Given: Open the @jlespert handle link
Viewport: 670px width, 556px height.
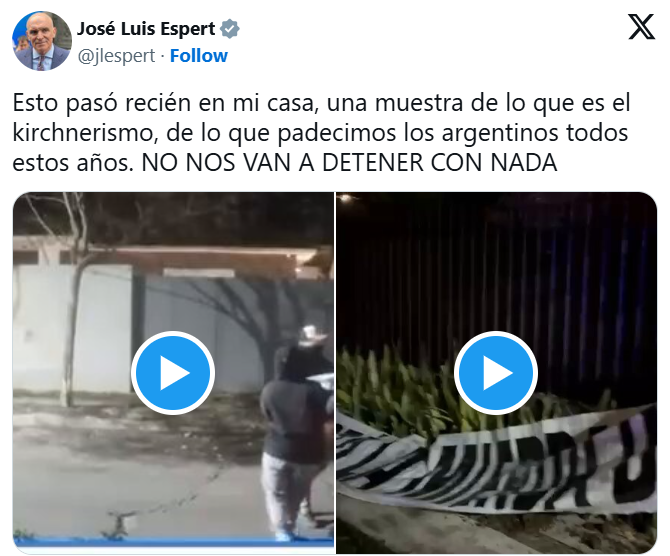Looking at the screenshot, I should (116, 56).
